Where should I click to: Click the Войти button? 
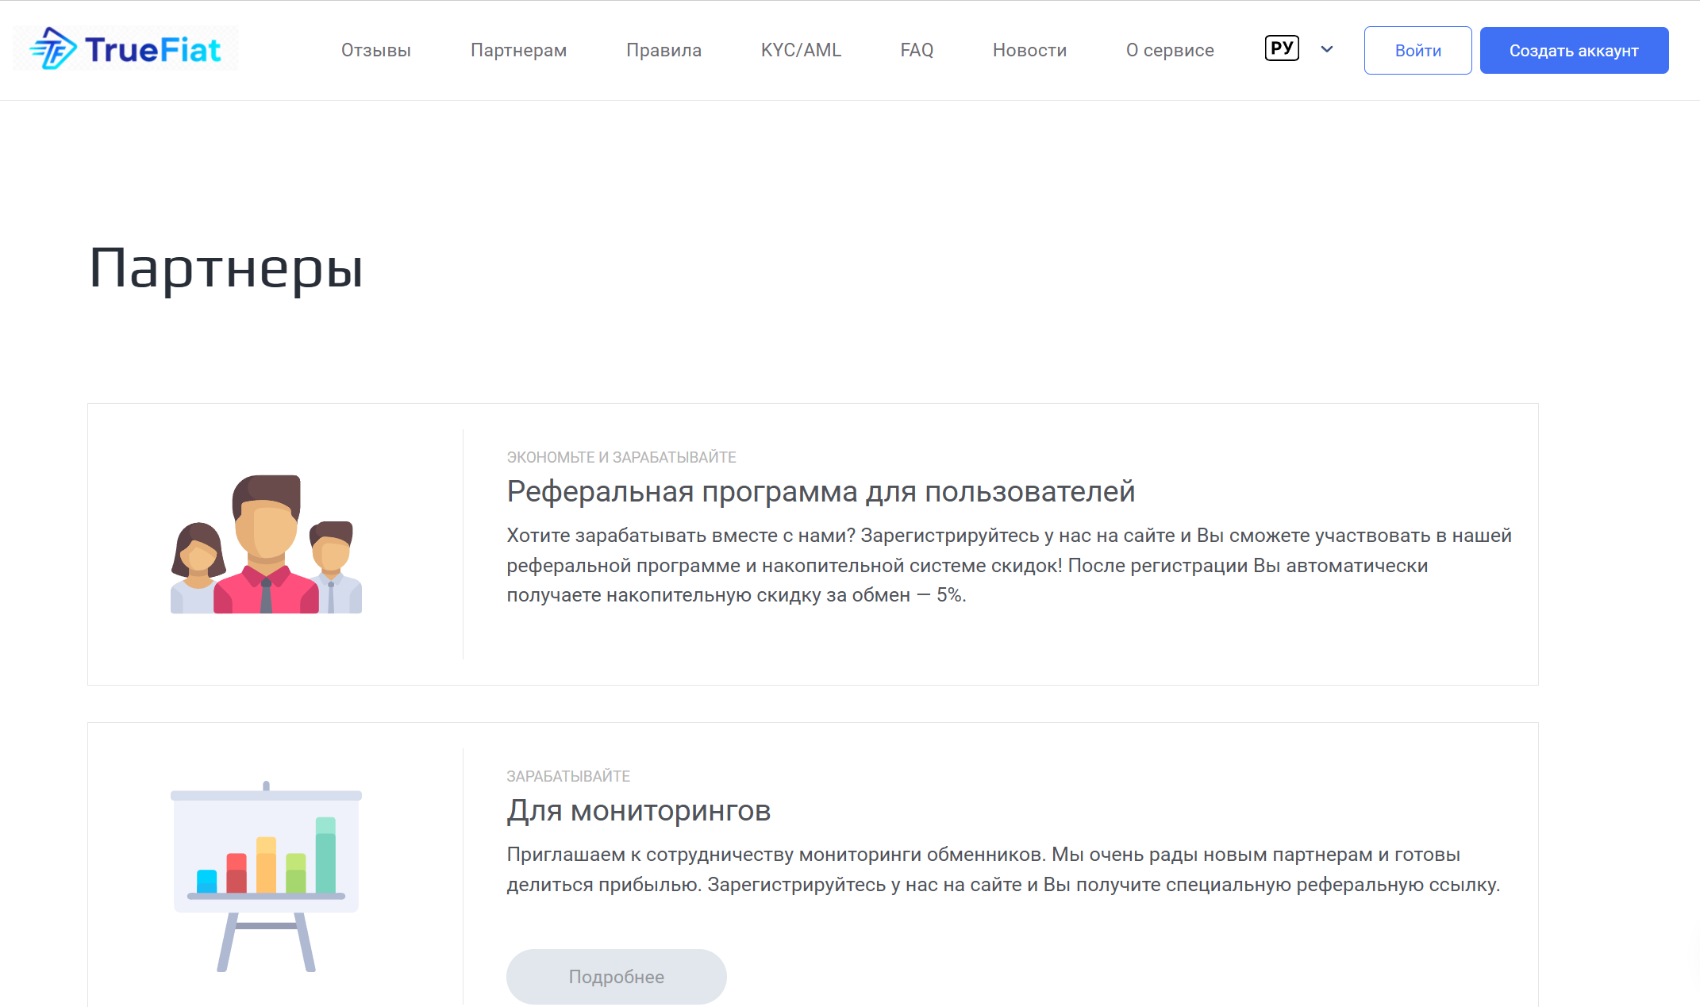(1418, 50)
